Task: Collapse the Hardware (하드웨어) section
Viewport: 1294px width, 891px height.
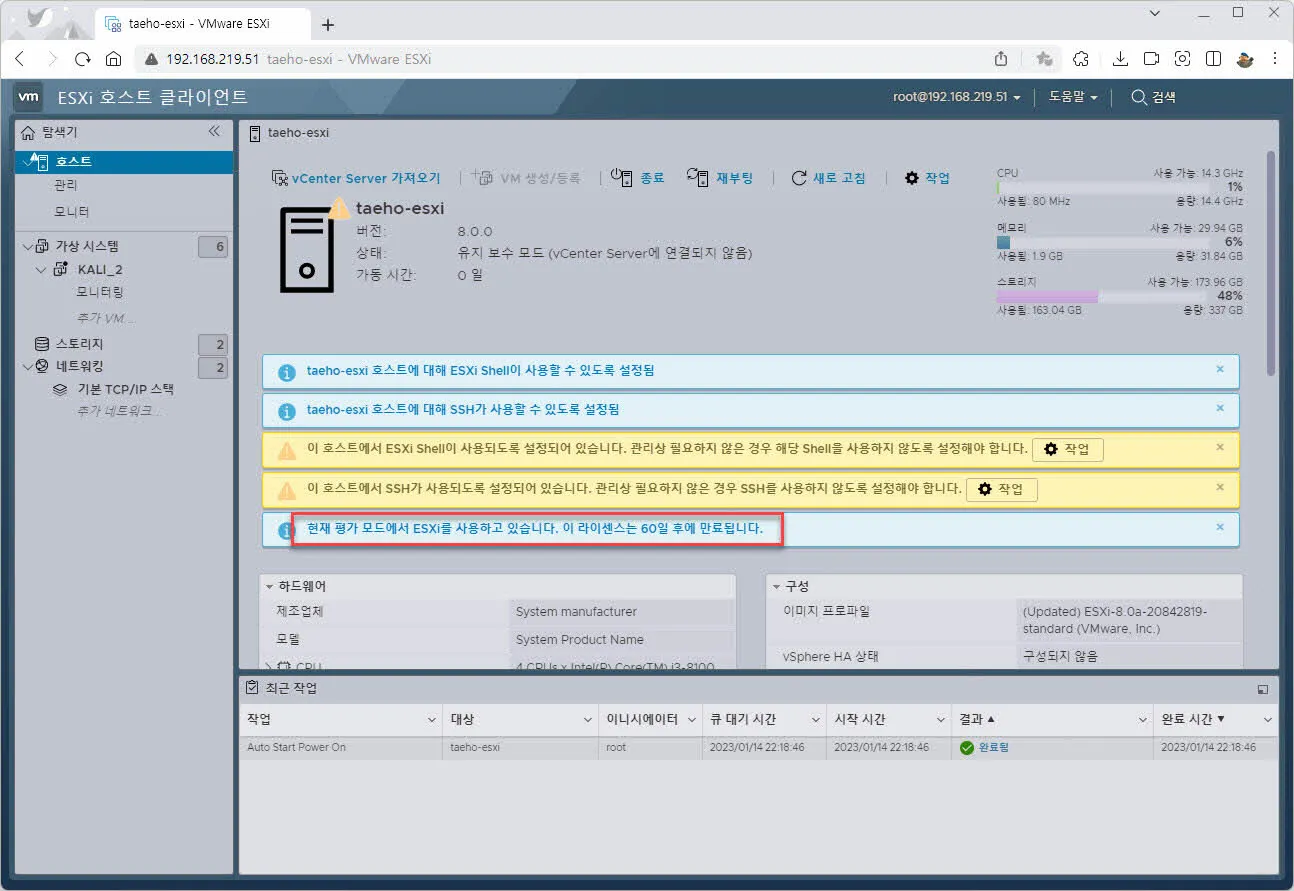Action: pyautogui.click(x=270, y=586)
